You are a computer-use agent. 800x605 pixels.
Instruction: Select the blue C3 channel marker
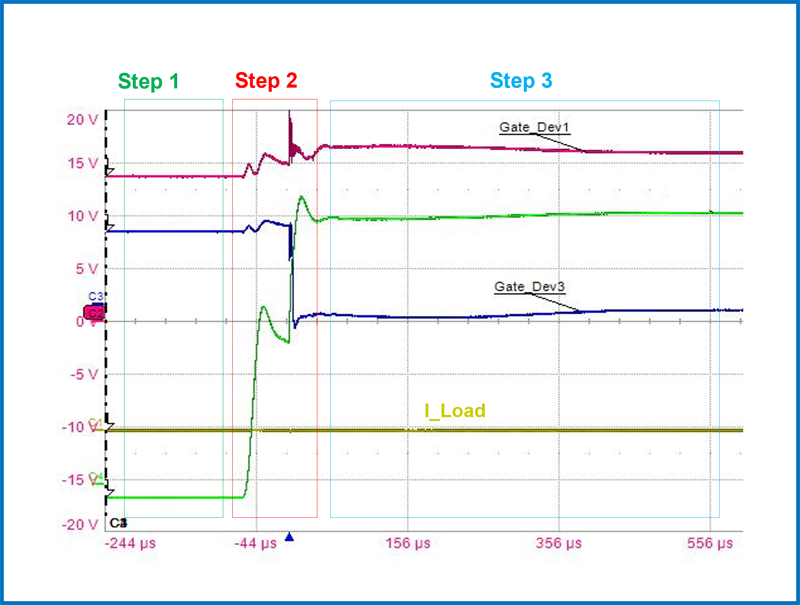(96, 297)
